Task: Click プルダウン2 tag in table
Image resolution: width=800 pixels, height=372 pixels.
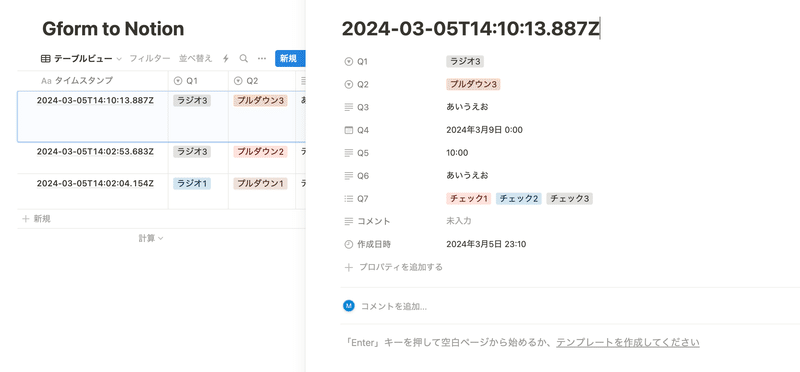Action: click(260, 152)
